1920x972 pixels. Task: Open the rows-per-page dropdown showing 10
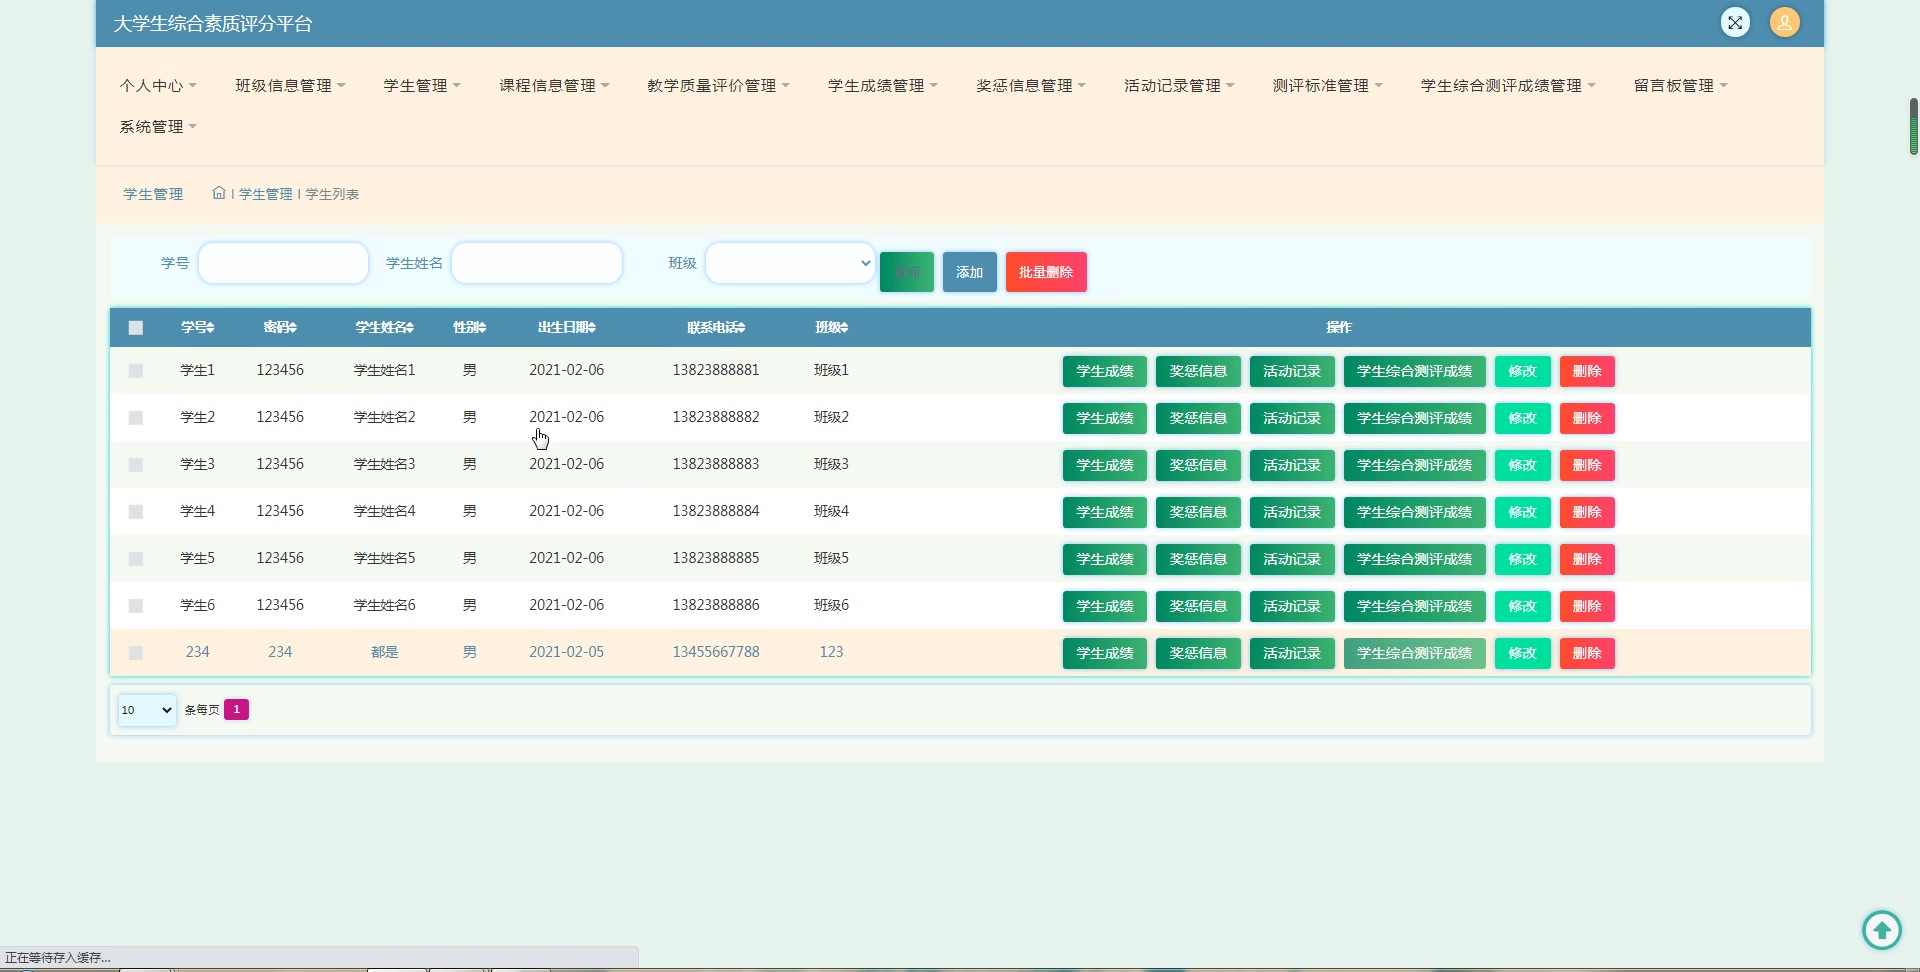147,710
